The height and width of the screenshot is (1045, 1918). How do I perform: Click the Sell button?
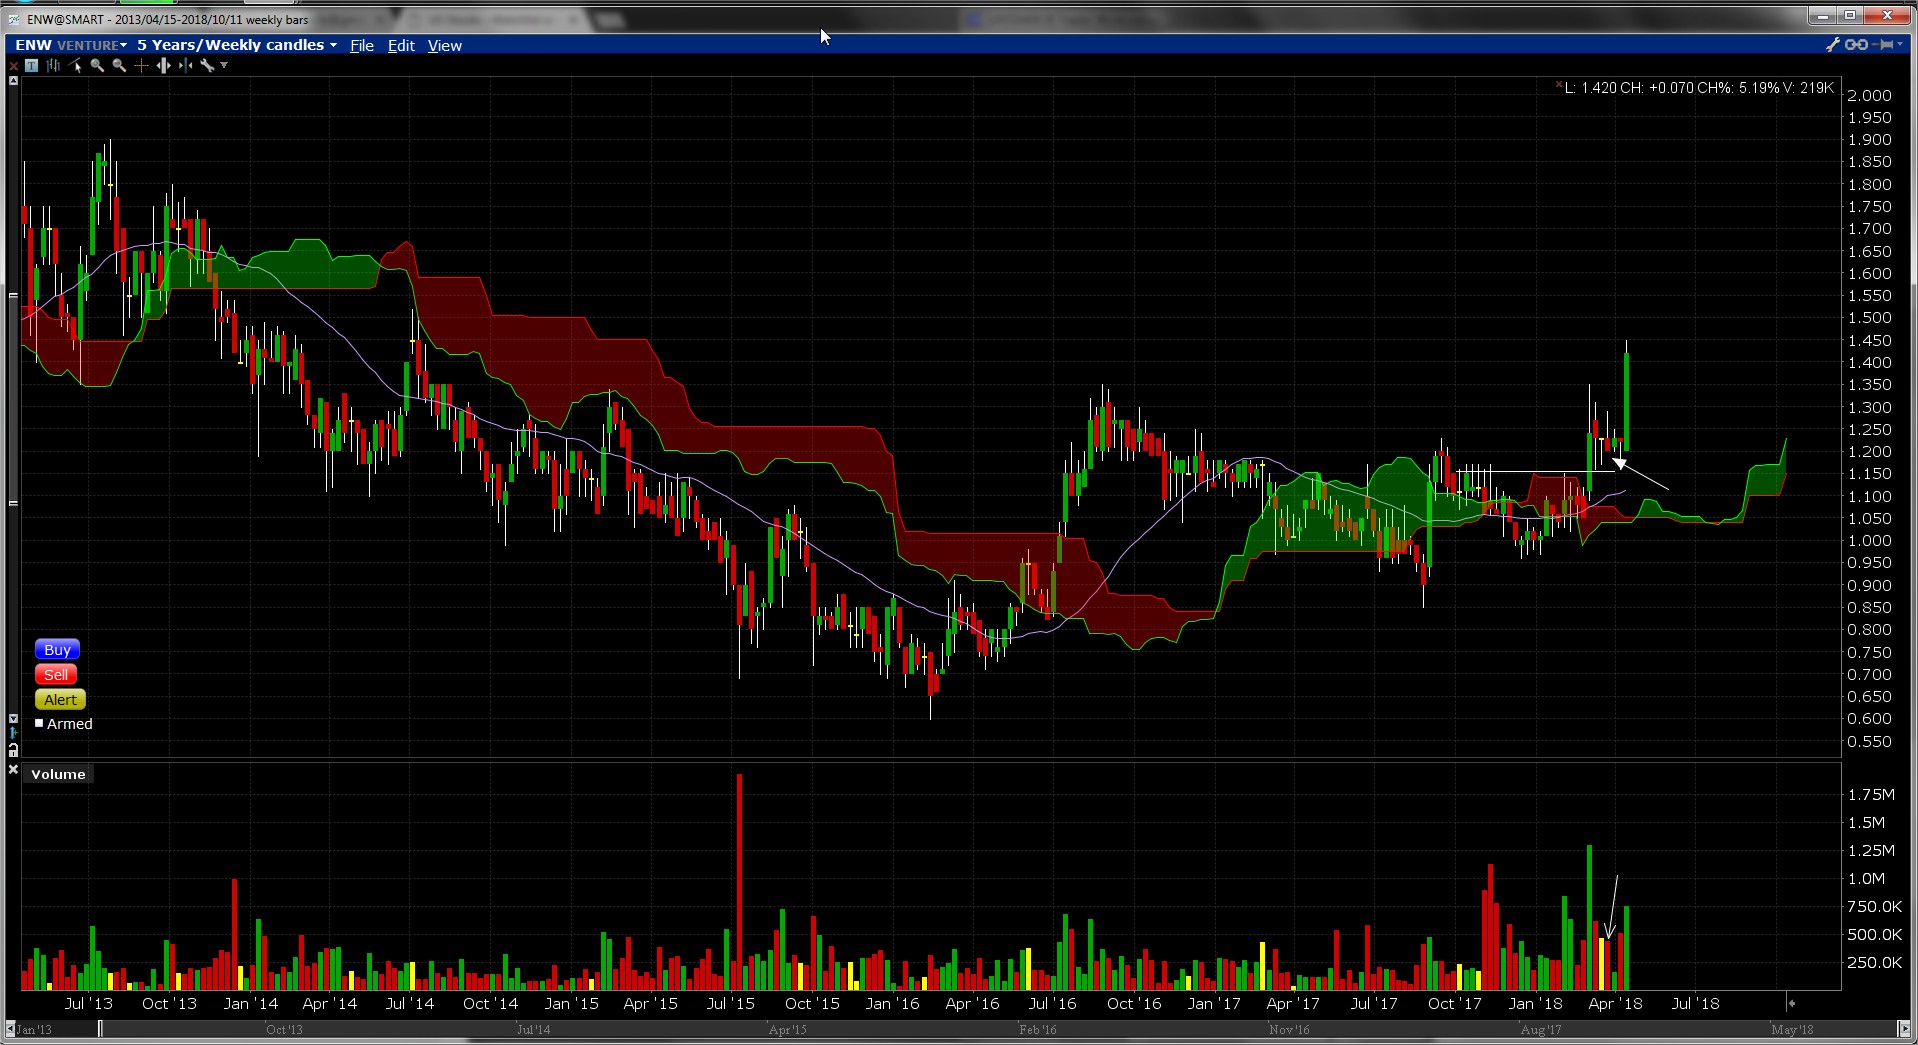pyautogui.click(x=56, y=675)
